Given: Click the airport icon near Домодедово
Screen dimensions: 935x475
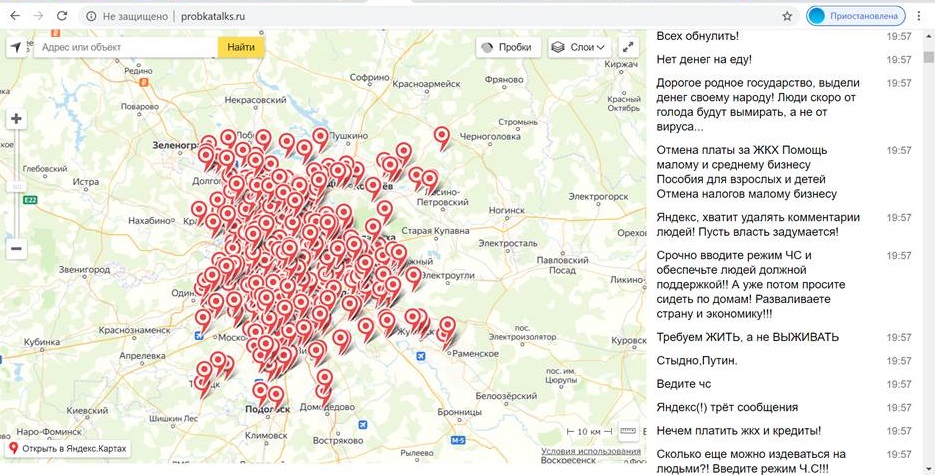Looking at the screenshot, I should [x=362, y=425].
